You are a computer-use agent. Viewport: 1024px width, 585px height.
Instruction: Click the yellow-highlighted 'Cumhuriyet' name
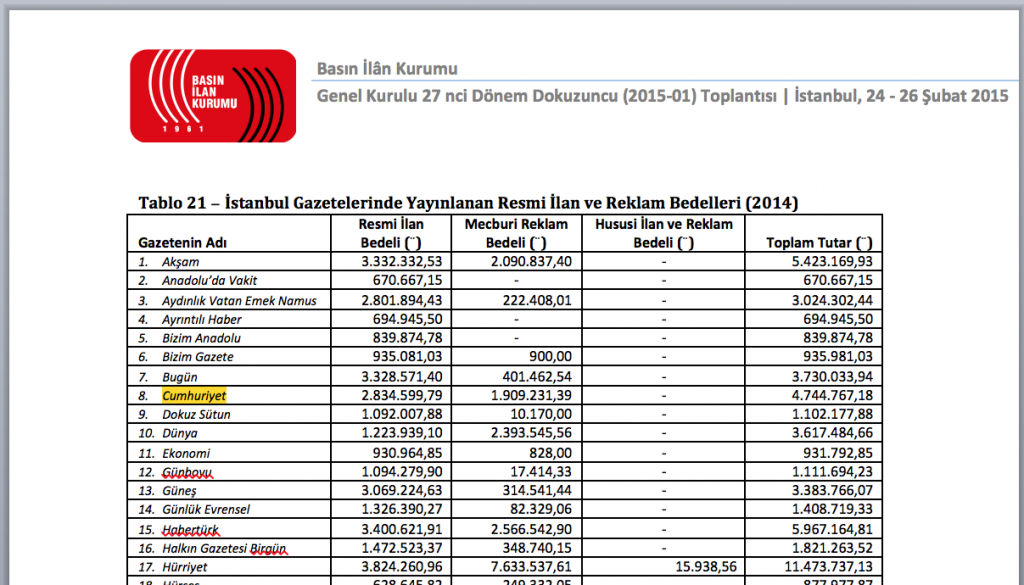[x=194, y=396]
